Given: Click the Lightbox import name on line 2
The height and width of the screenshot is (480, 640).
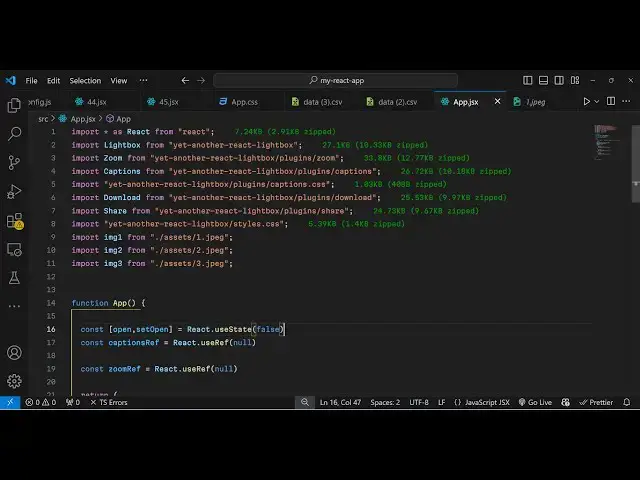Looking at the screenshot, I should tap(122, 145).
